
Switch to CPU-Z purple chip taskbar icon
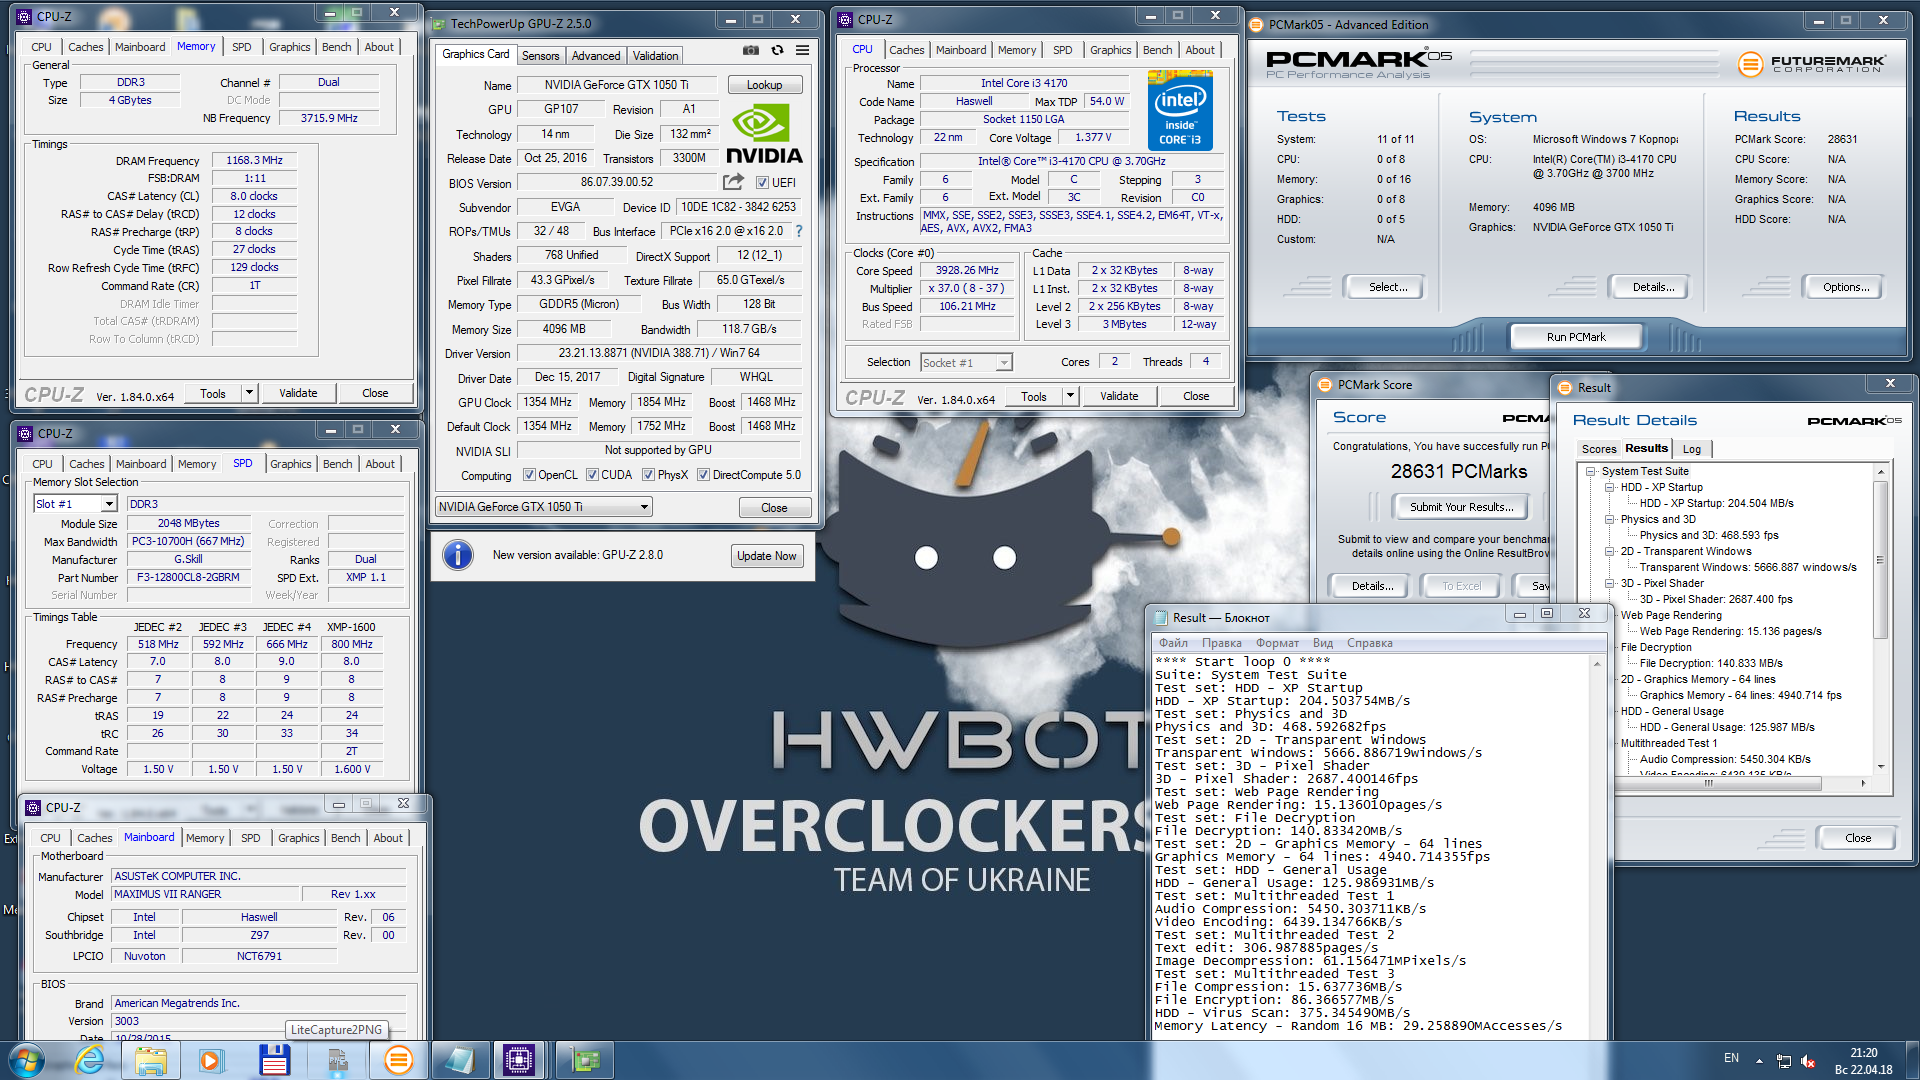click(x=519, y=1060)
